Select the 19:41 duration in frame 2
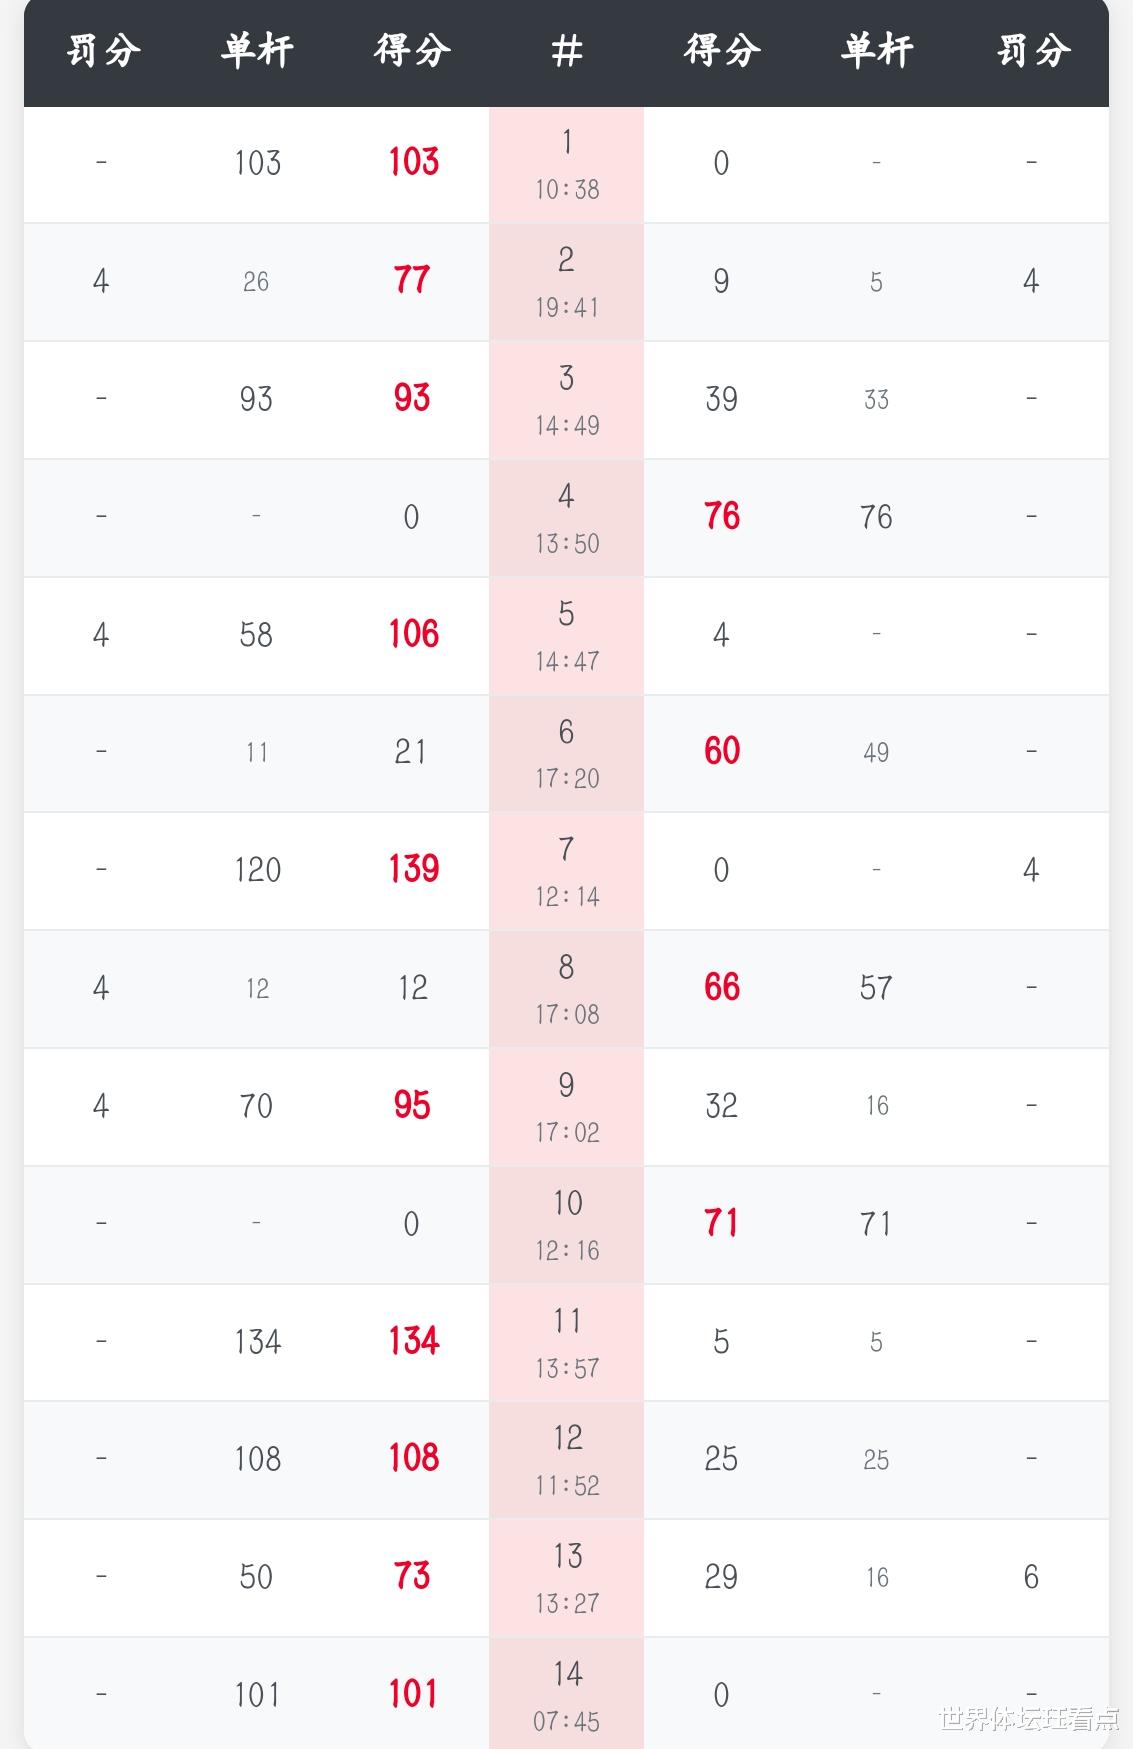Viewport: 1133px width, 1749px height. tap(566, 307)
